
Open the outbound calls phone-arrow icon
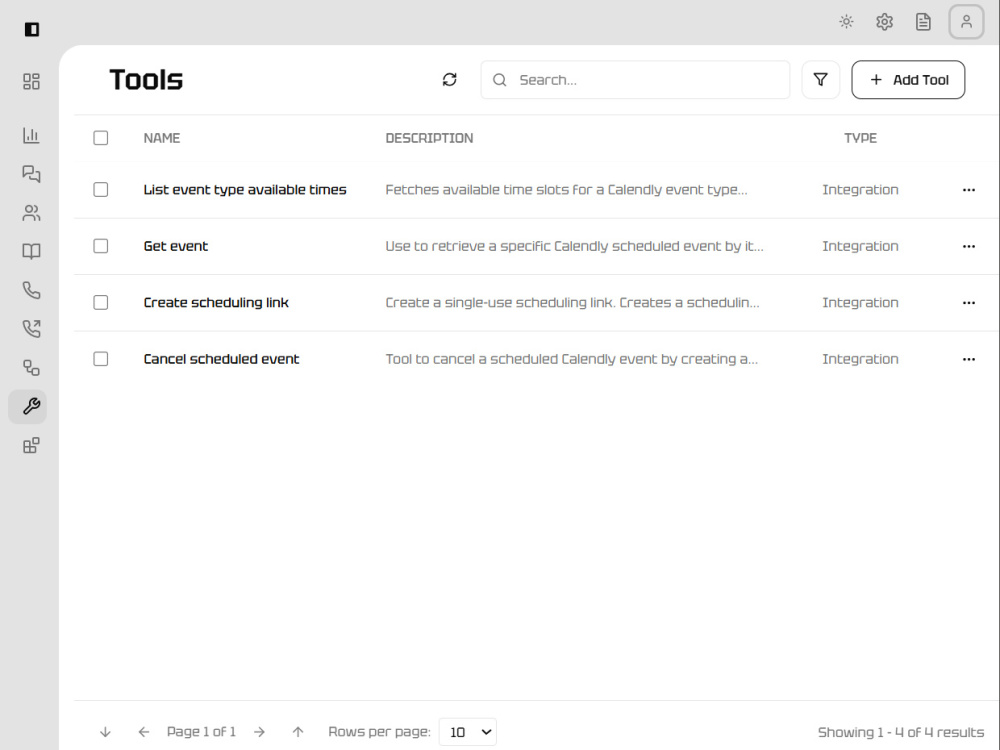(31, 329)
